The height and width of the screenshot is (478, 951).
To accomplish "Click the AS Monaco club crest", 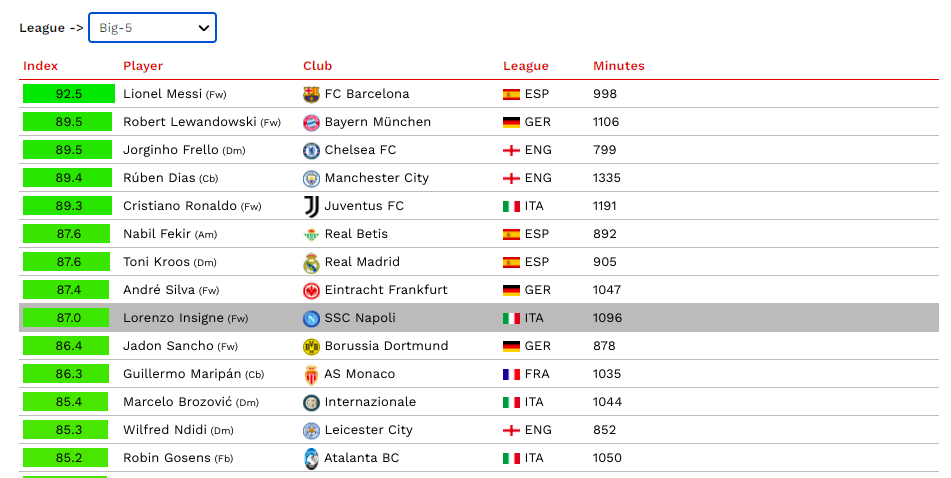I will tap(311, 374).
